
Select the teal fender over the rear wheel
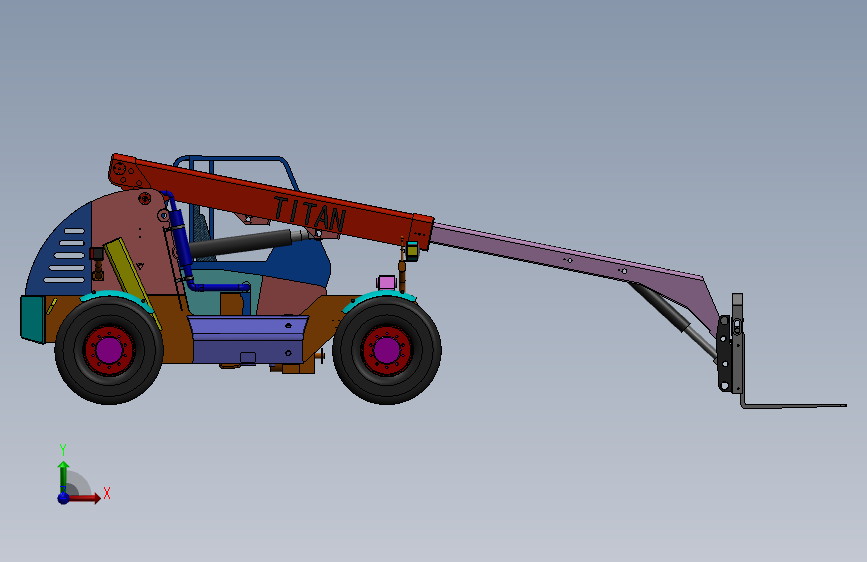click(116, 299)
